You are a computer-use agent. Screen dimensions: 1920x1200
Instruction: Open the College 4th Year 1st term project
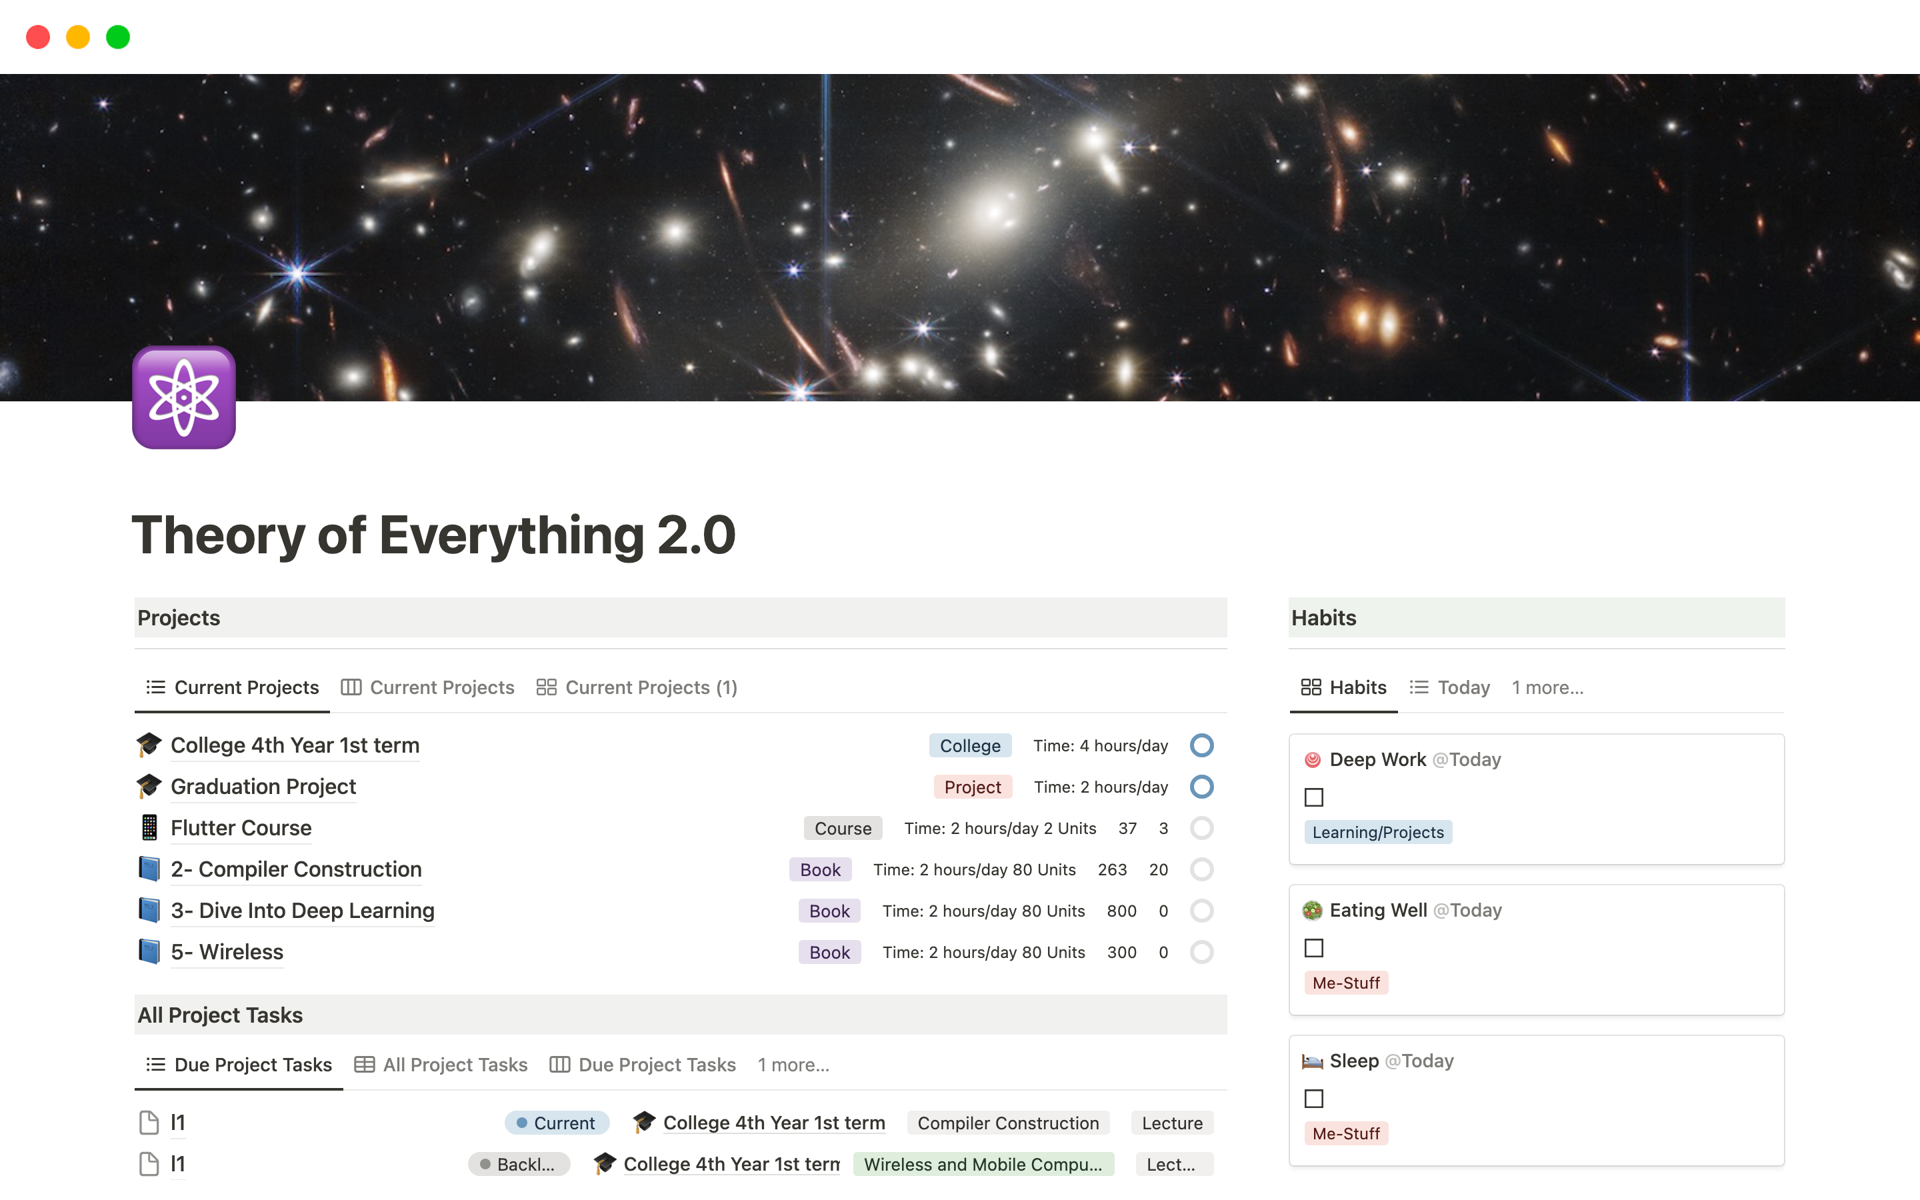click(x=295, y=746)
